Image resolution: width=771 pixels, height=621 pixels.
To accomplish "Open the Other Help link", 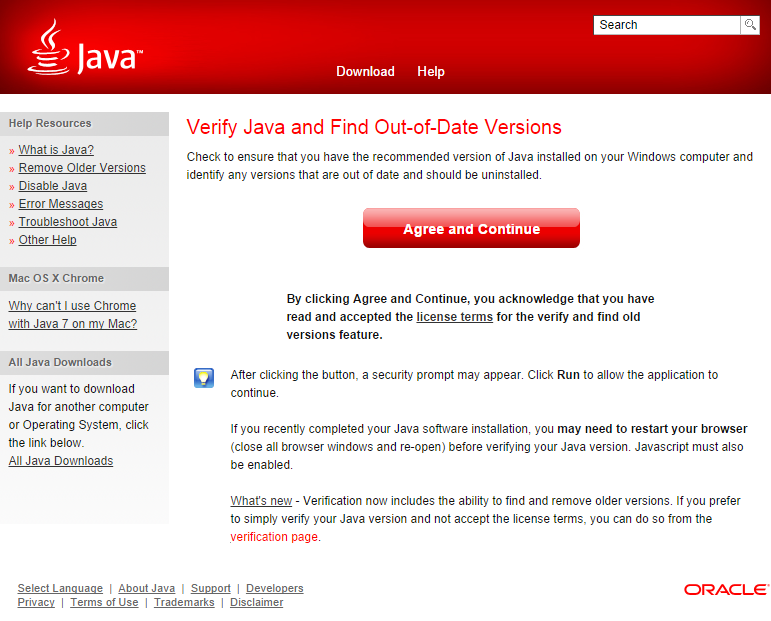I will [x=47, y=239].
